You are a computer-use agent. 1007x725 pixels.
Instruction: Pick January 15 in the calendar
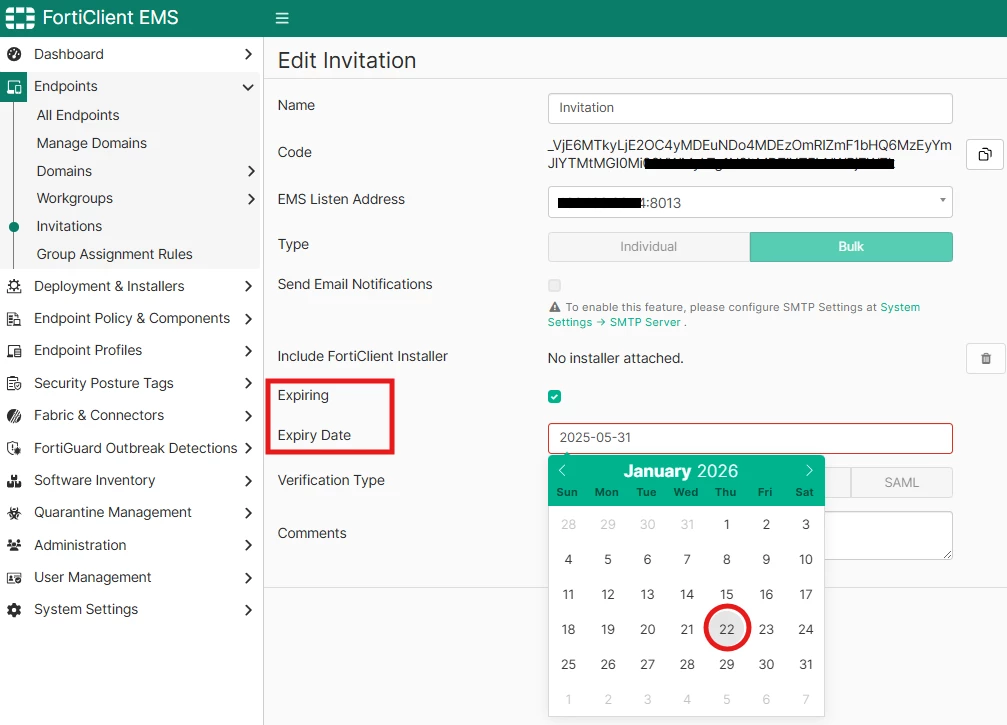click(x=726, y=595)
